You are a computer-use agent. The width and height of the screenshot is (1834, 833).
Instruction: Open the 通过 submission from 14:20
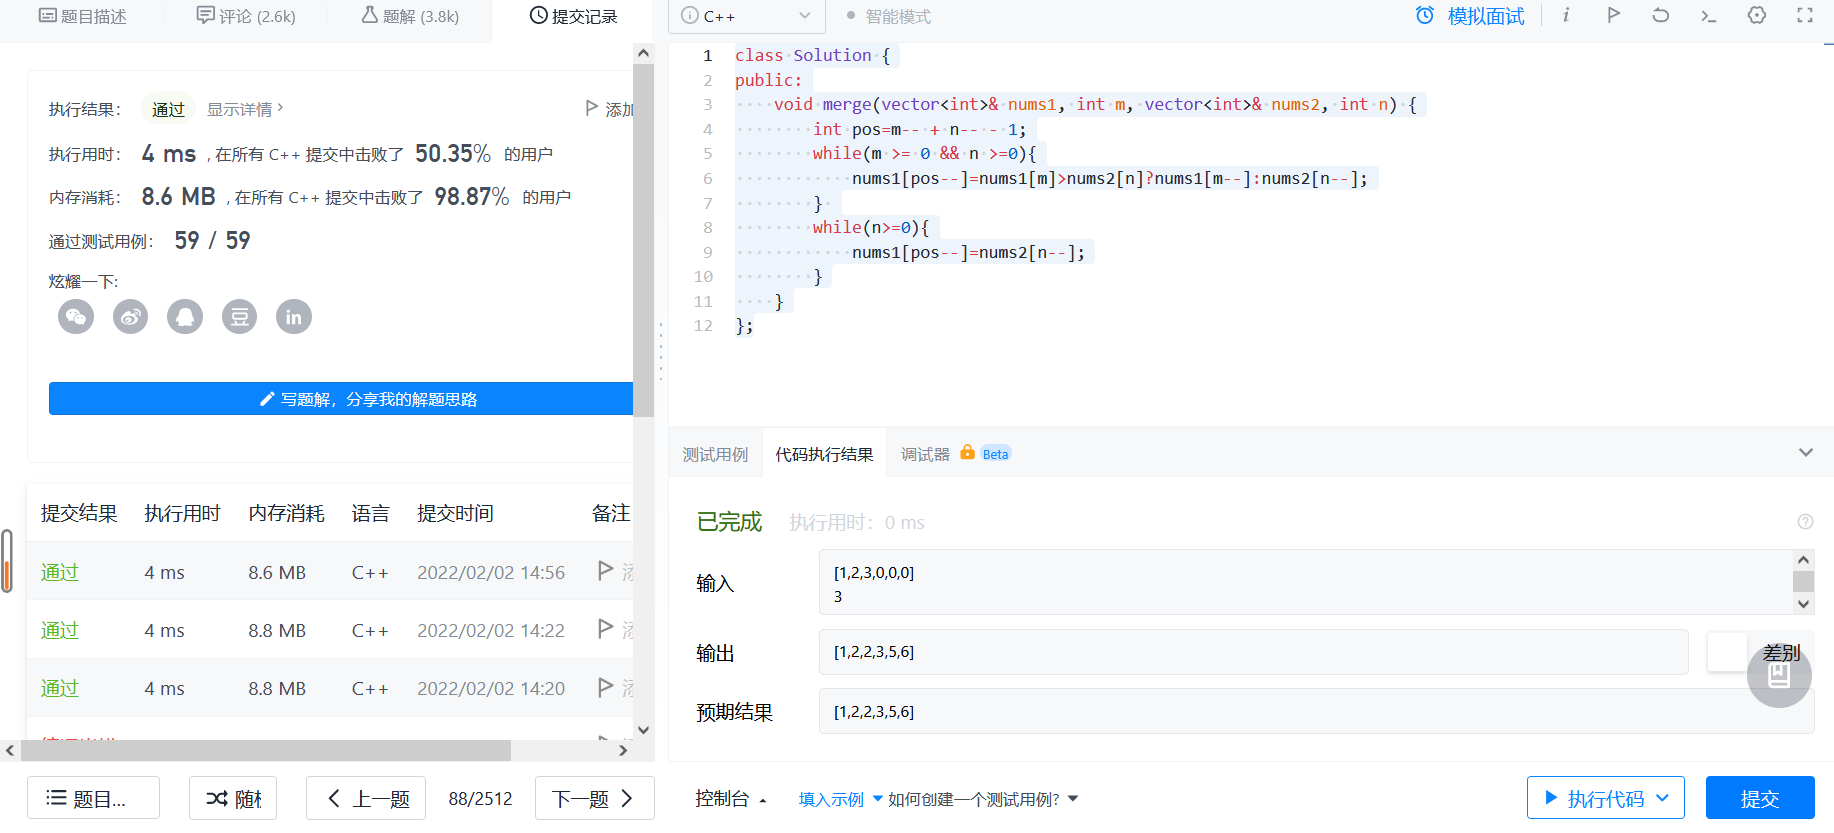tap(60, 688)
